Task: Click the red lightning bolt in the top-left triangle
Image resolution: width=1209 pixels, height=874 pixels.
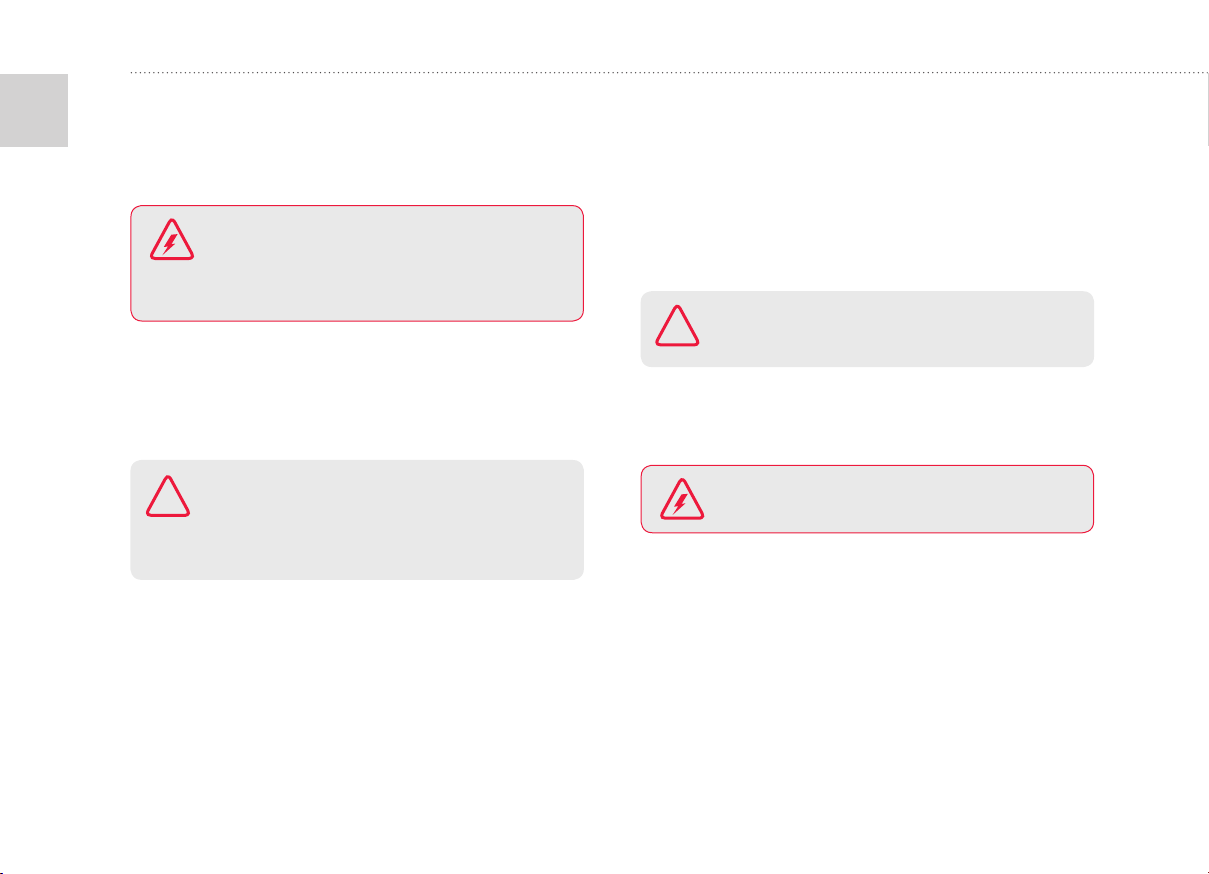Action: (x=172, y=243)
